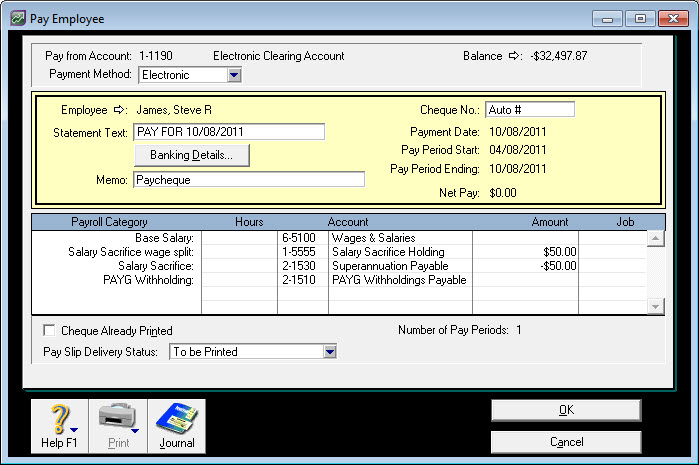This screenshot has width=699, height=465.
Task: Click the Banking Details button
Action: [191, 155]
